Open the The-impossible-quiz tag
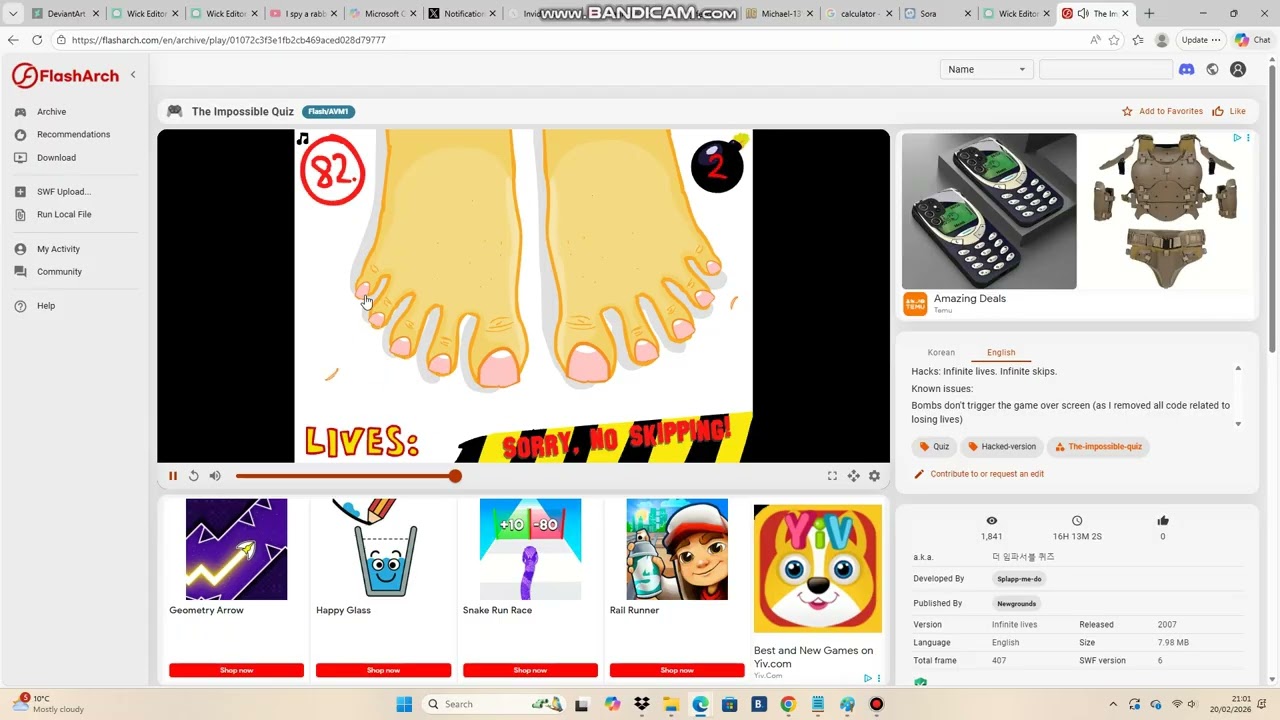 1098,447
